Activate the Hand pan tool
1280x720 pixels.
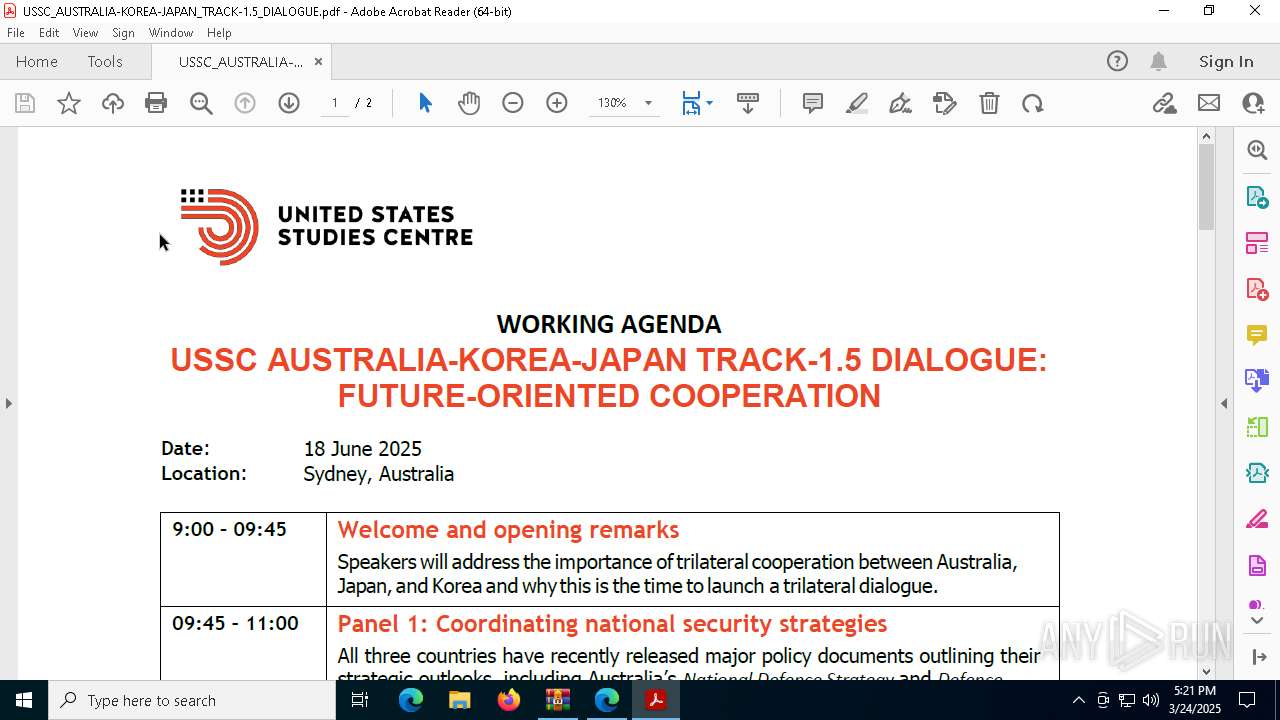469,103
